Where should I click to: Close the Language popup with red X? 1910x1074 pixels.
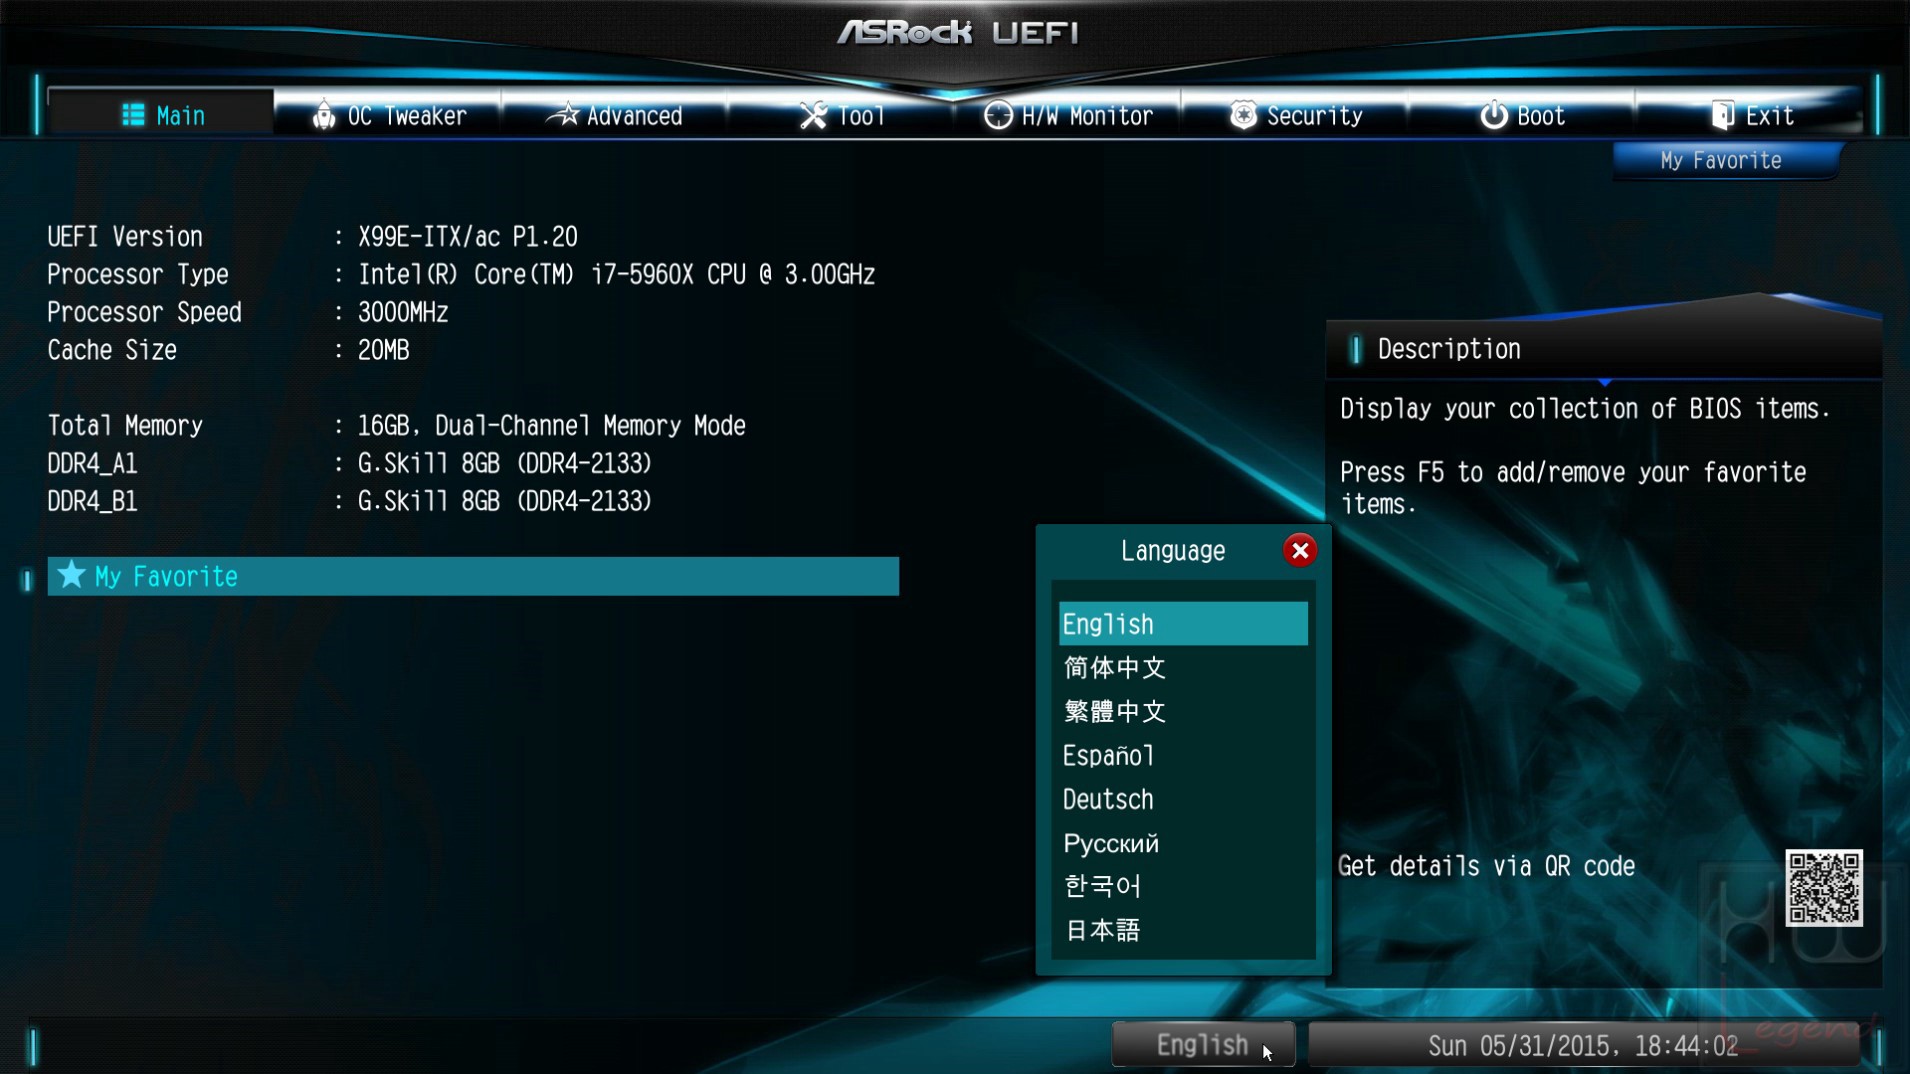[x=1300, y=550]
